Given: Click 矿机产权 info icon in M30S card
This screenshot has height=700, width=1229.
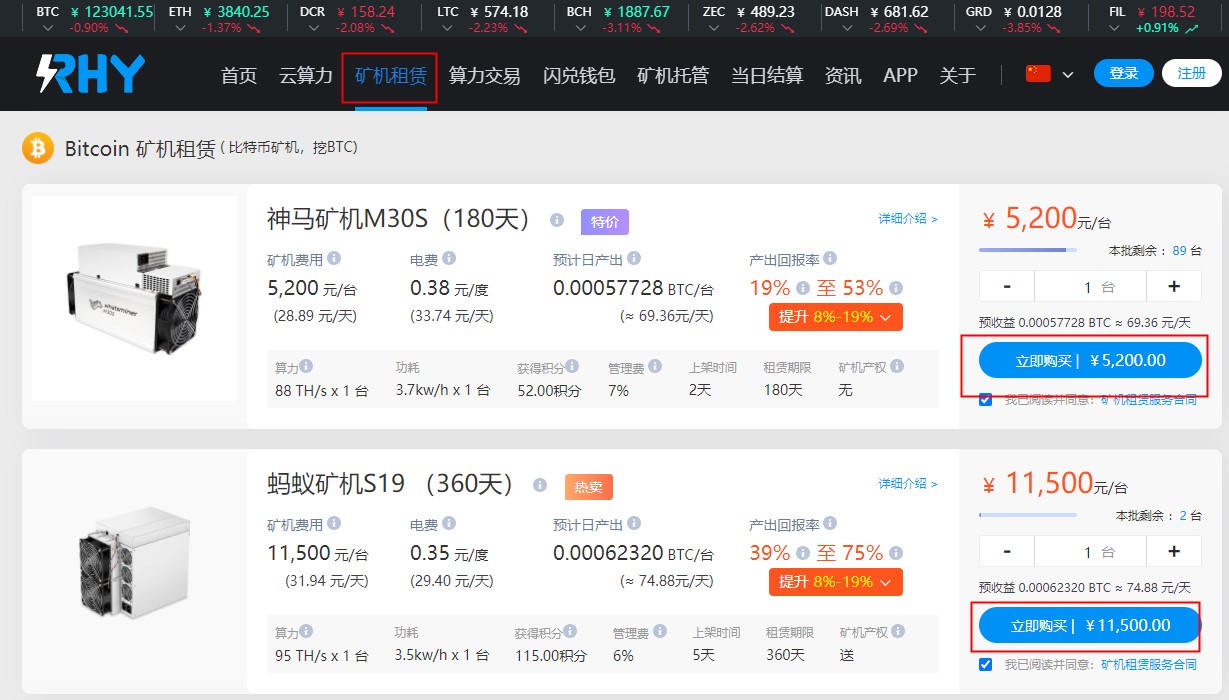Looking at the screenshot, I should pyautogui.click(x=898, y=366).
